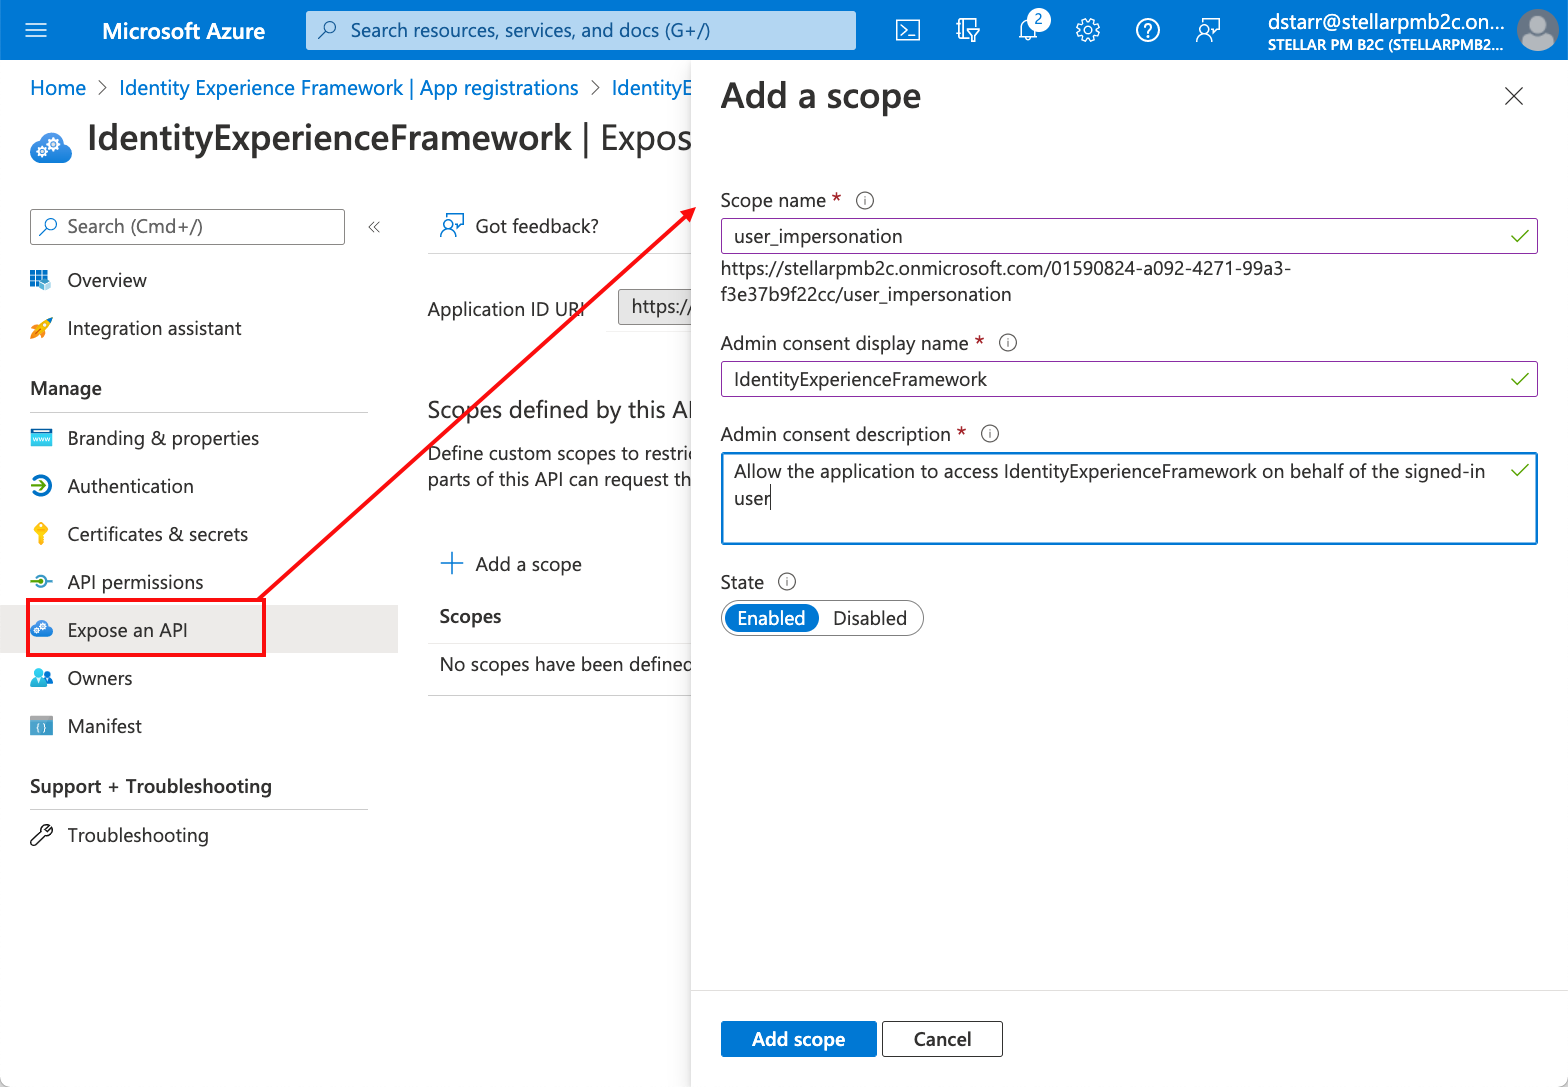Open the user account menu avatar
This screenshot has width=1568, height=1087.
[1536, 30]
